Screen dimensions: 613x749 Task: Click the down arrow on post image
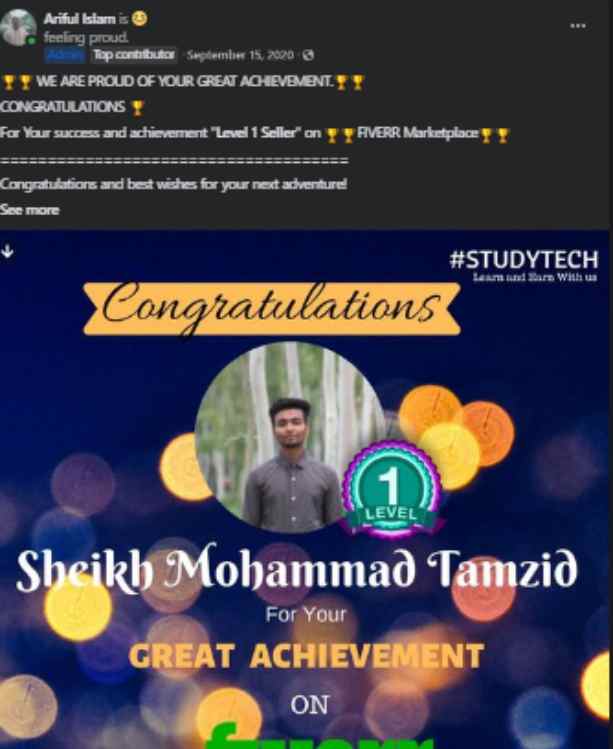7,251
